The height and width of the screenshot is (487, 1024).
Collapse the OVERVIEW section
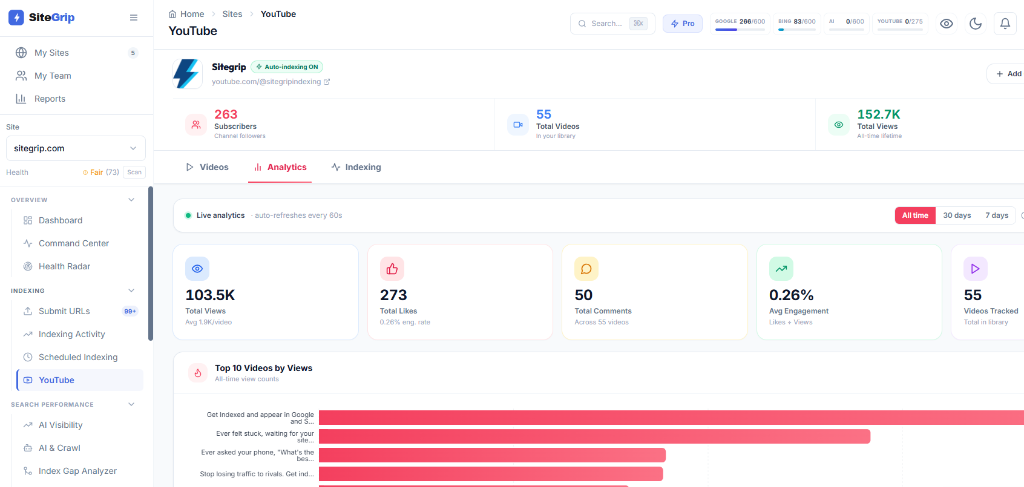point(131,200)
